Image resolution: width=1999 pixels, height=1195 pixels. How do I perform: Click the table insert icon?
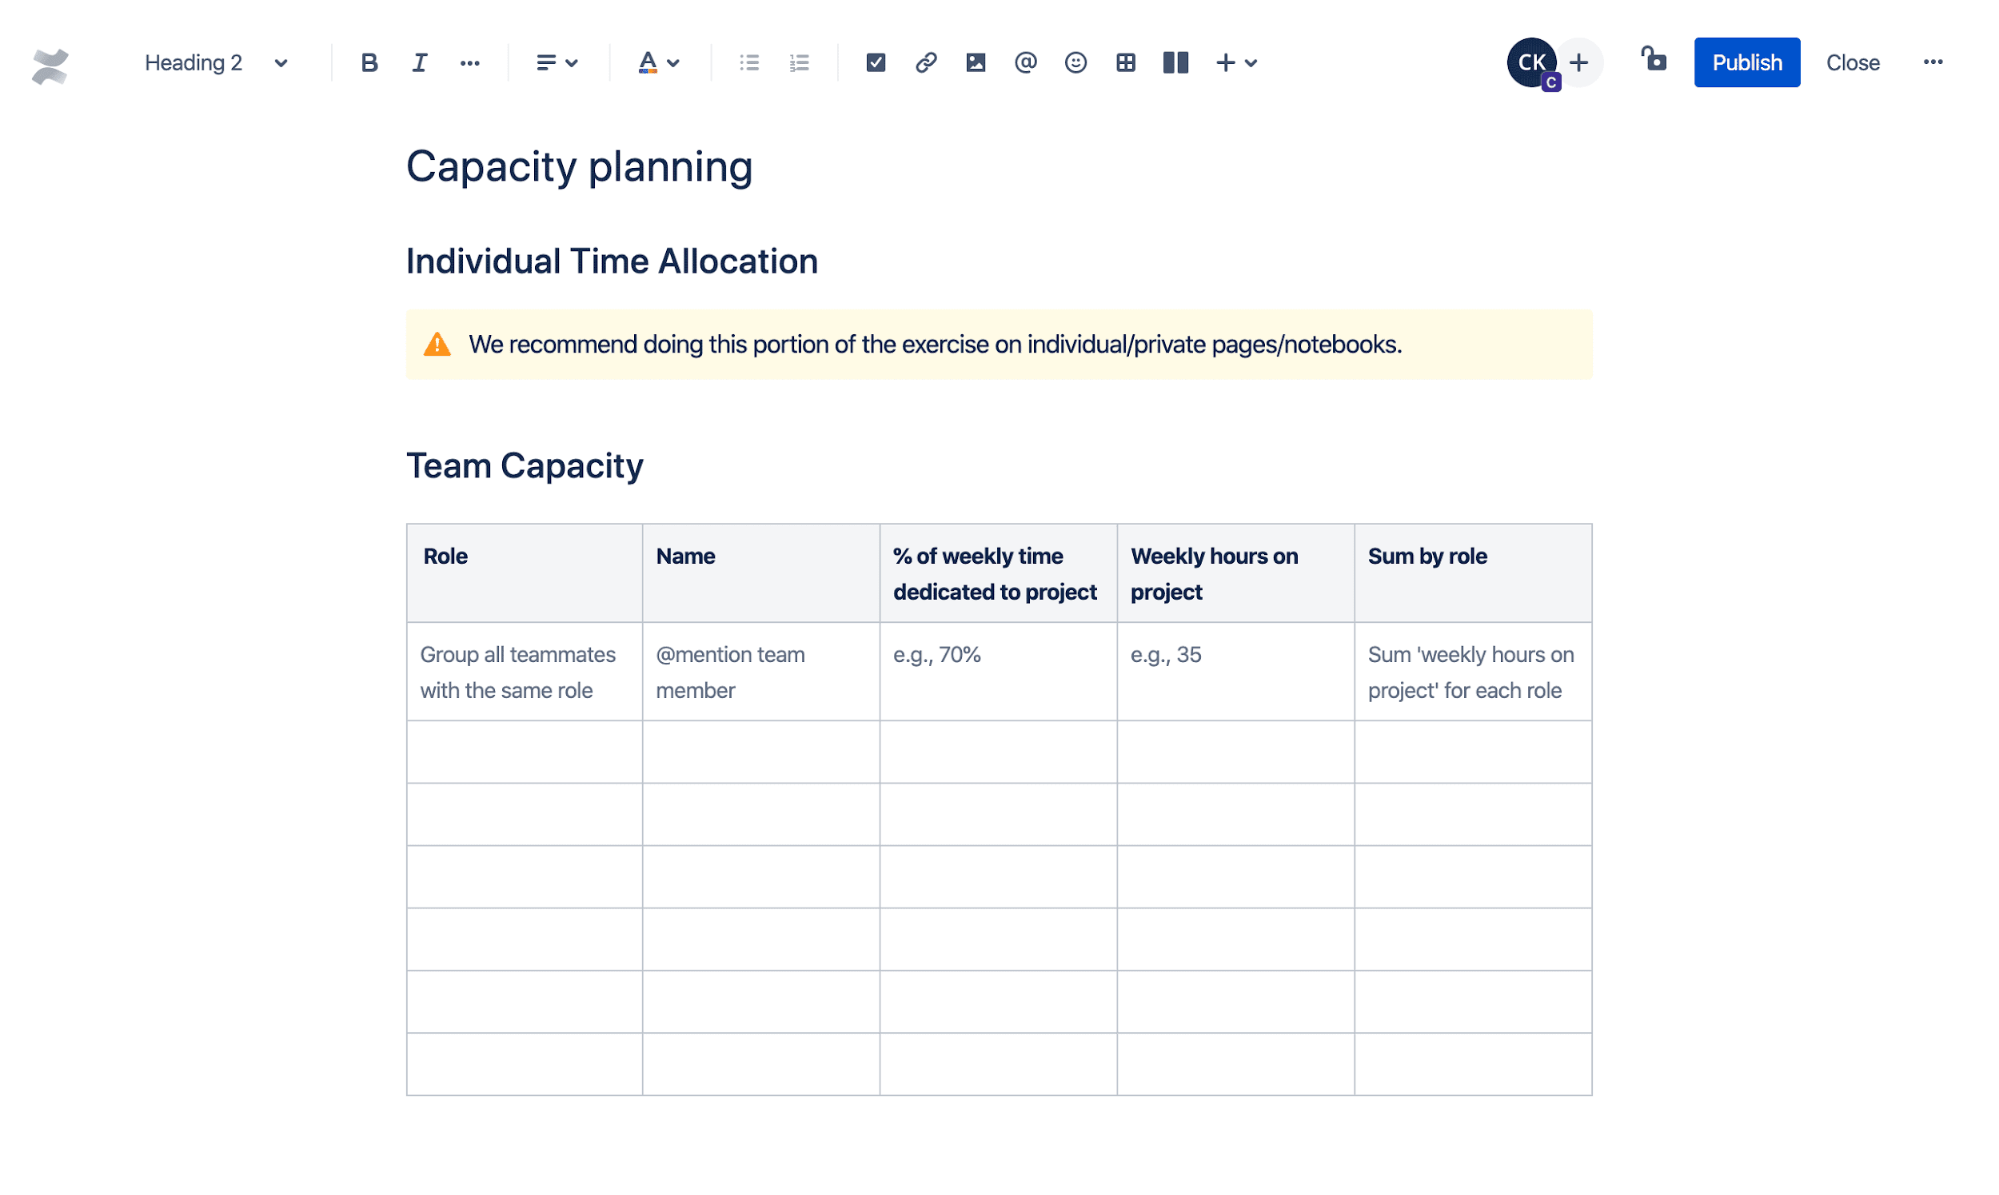pos(1123,61)
